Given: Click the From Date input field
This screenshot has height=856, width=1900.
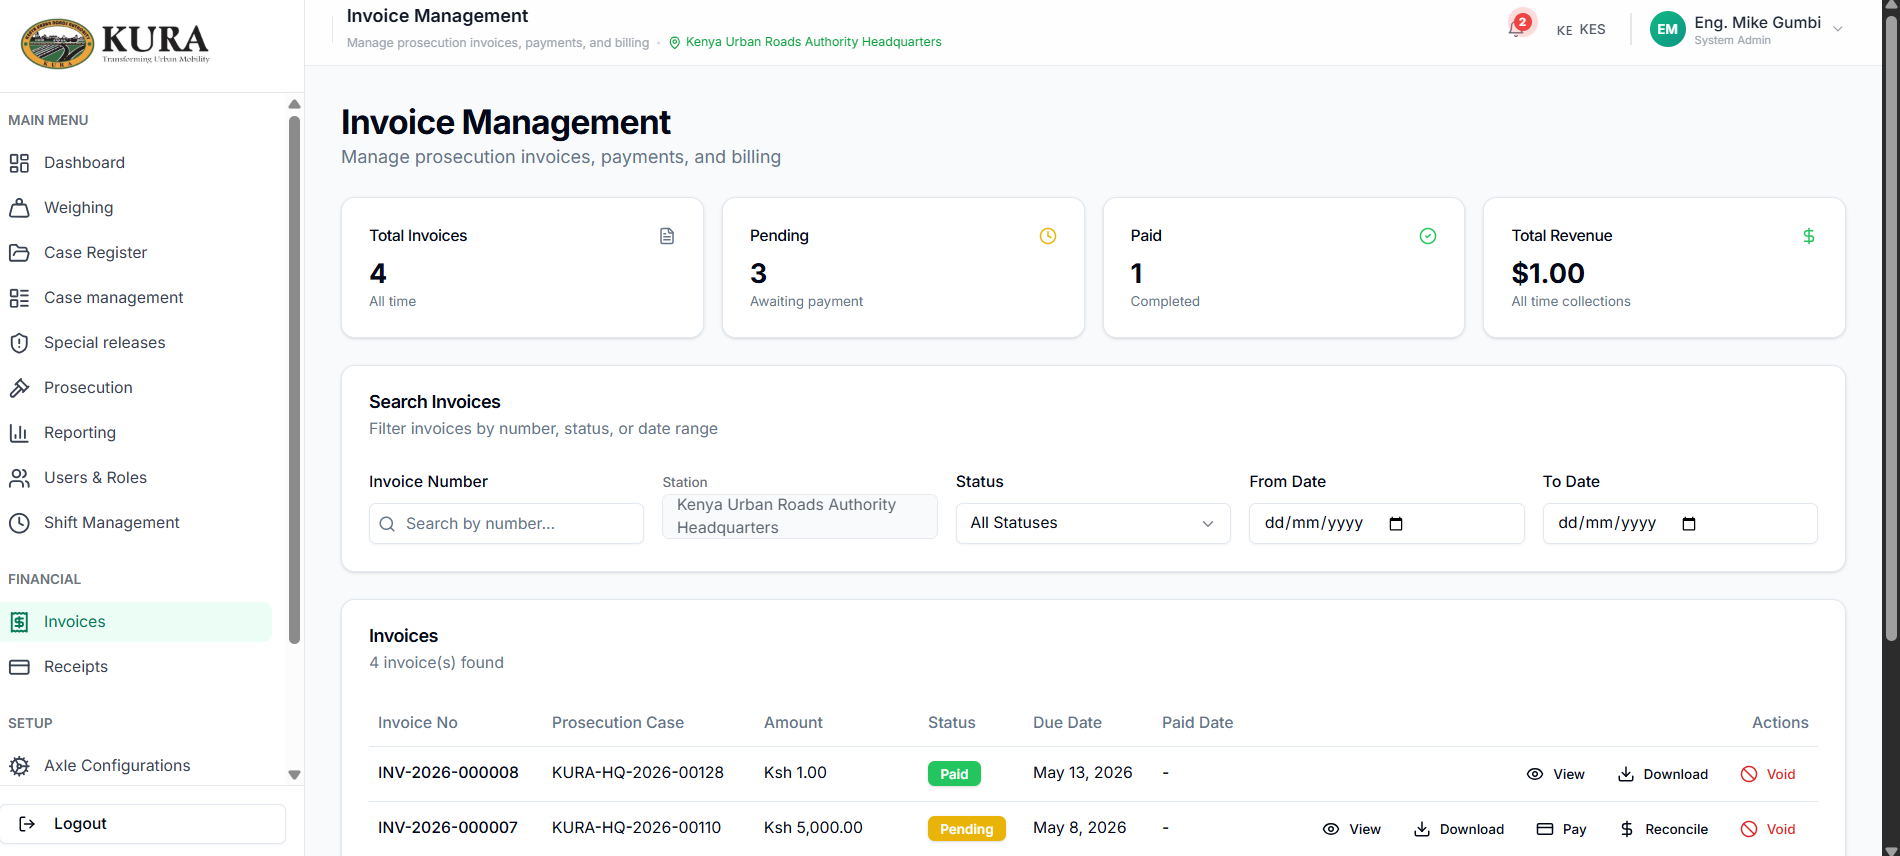Looking at the screenshot, I should [1387, 524].
